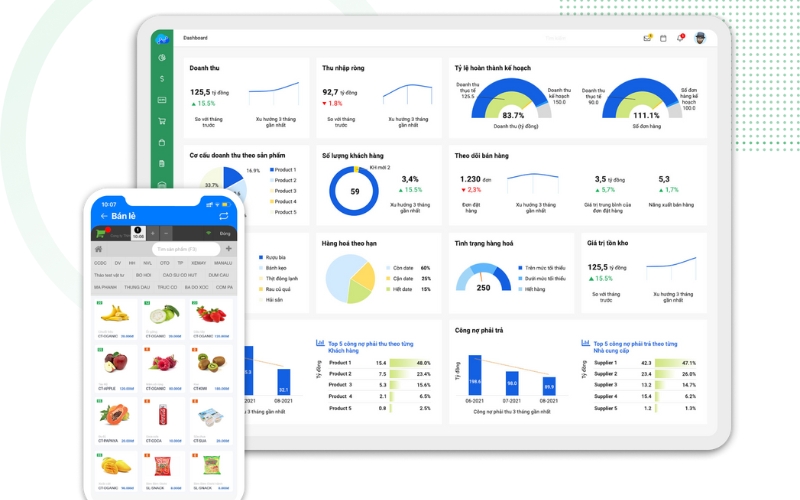
Task: Click the stock status gauge showing 250
Action: [x=483, y=277]
